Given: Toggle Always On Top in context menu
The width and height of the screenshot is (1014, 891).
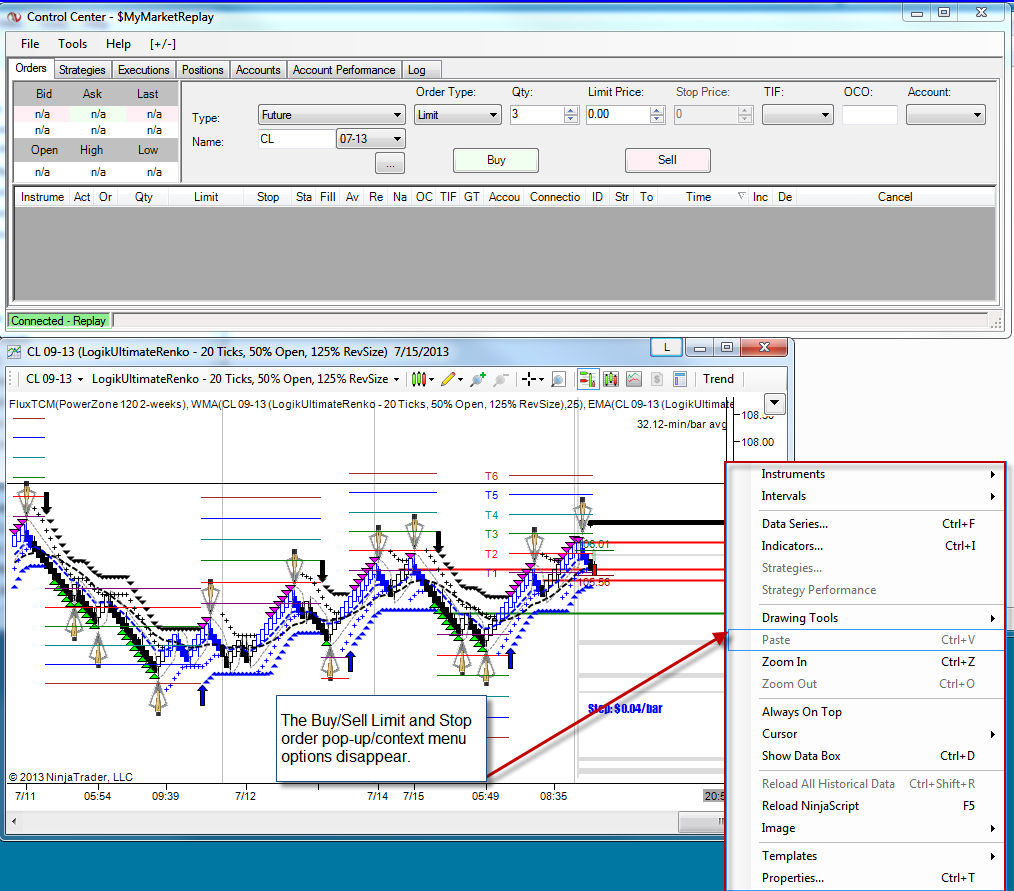Looking at the screenshot, I should pyautogui.click(x=801, y=712).
